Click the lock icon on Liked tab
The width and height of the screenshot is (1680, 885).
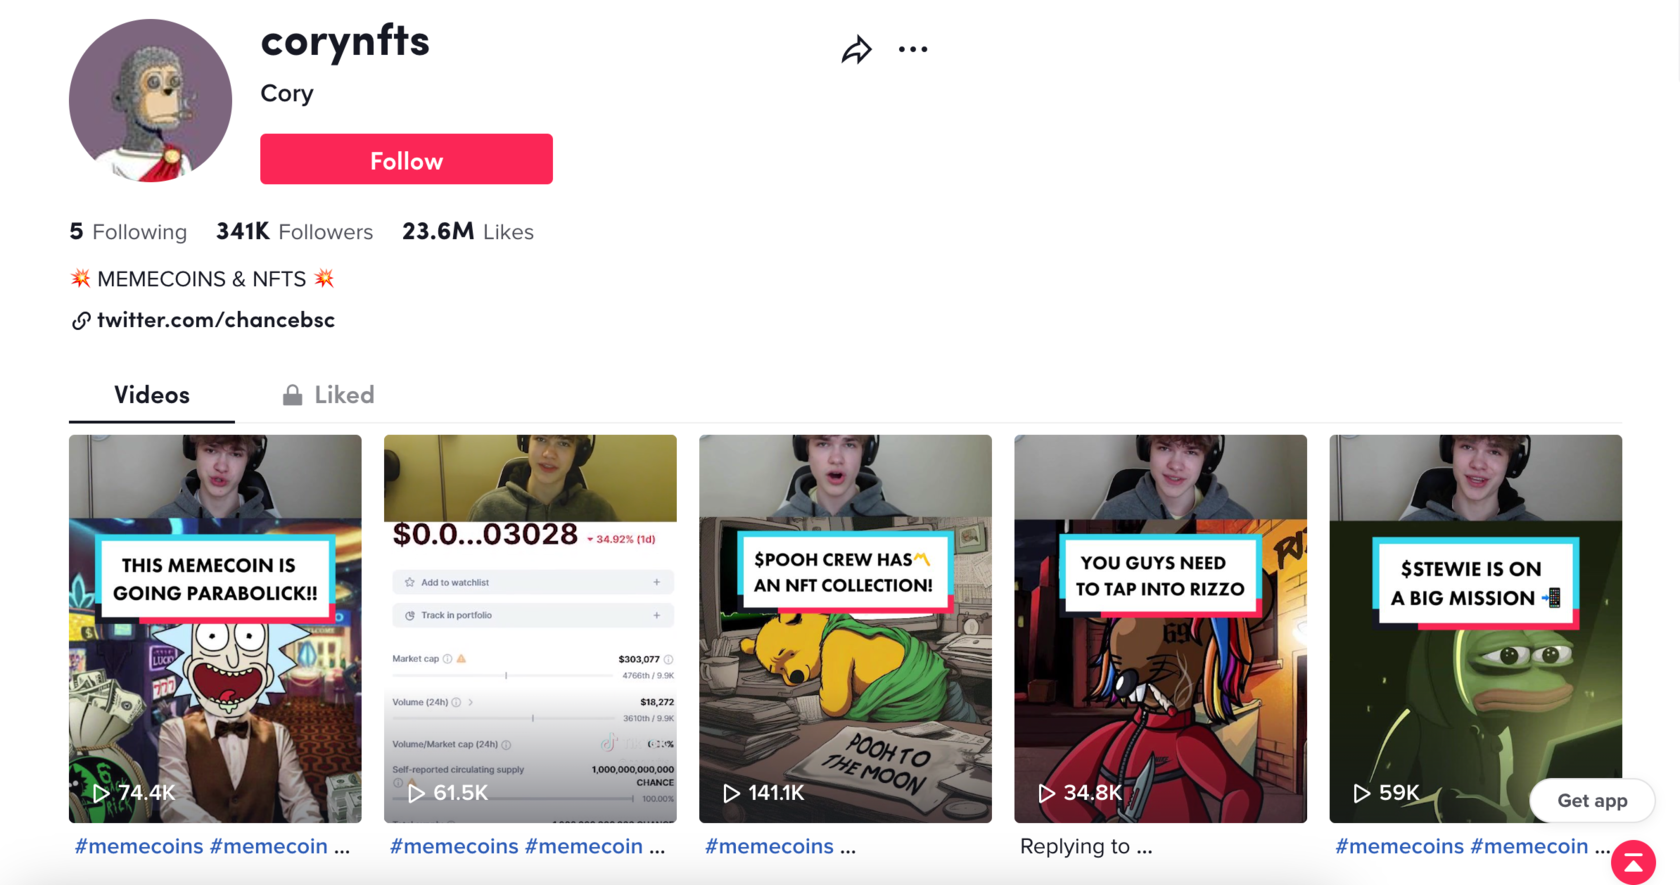tap(292, 395)
